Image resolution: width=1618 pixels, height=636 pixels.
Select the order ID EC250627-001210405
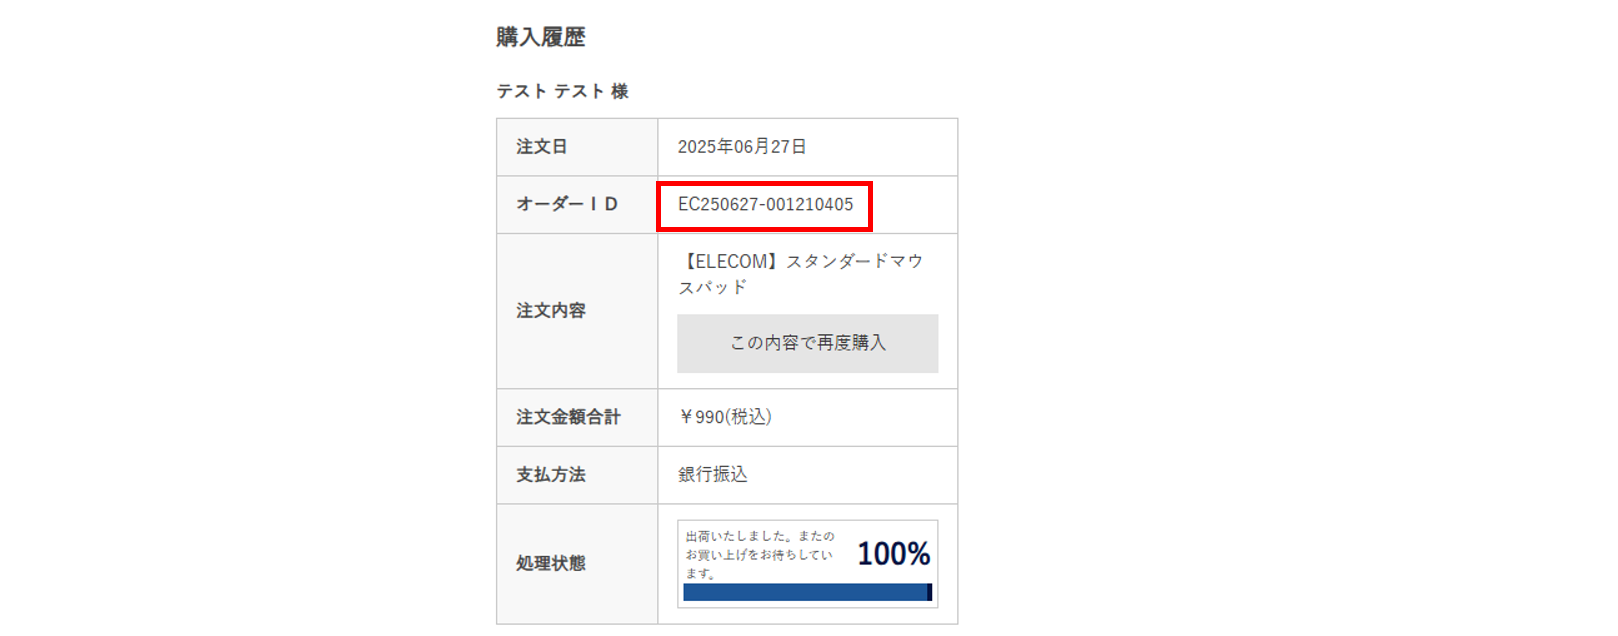[x=765, y=204]
